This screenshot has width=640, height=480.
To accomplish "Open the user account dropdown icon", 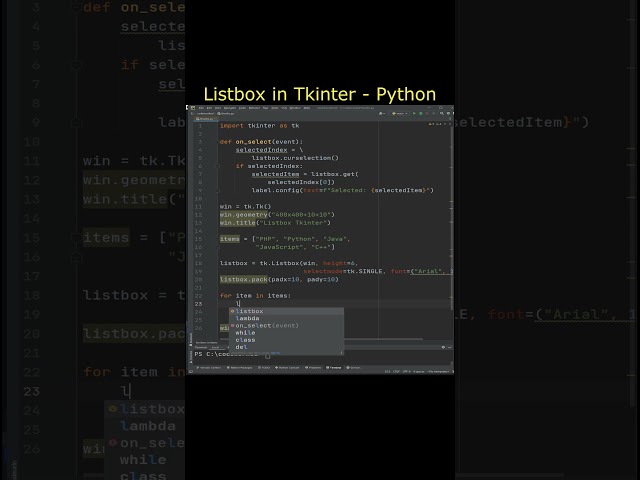I will click(x=382, y=113).
